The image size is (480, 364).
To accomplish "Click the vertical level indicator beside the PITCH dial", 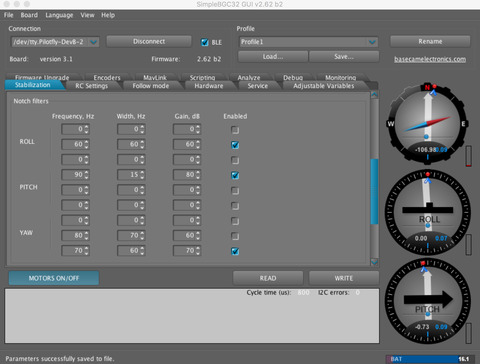I will click(x=469, y=333).
